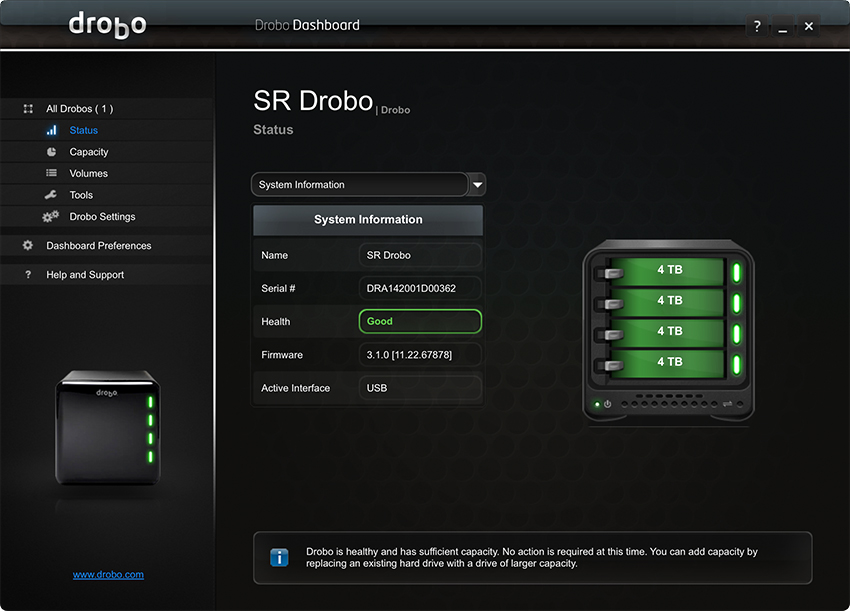Click the Drobo Settings gears icon
Viewport: 850px width, 611px height.
point(50,216)
